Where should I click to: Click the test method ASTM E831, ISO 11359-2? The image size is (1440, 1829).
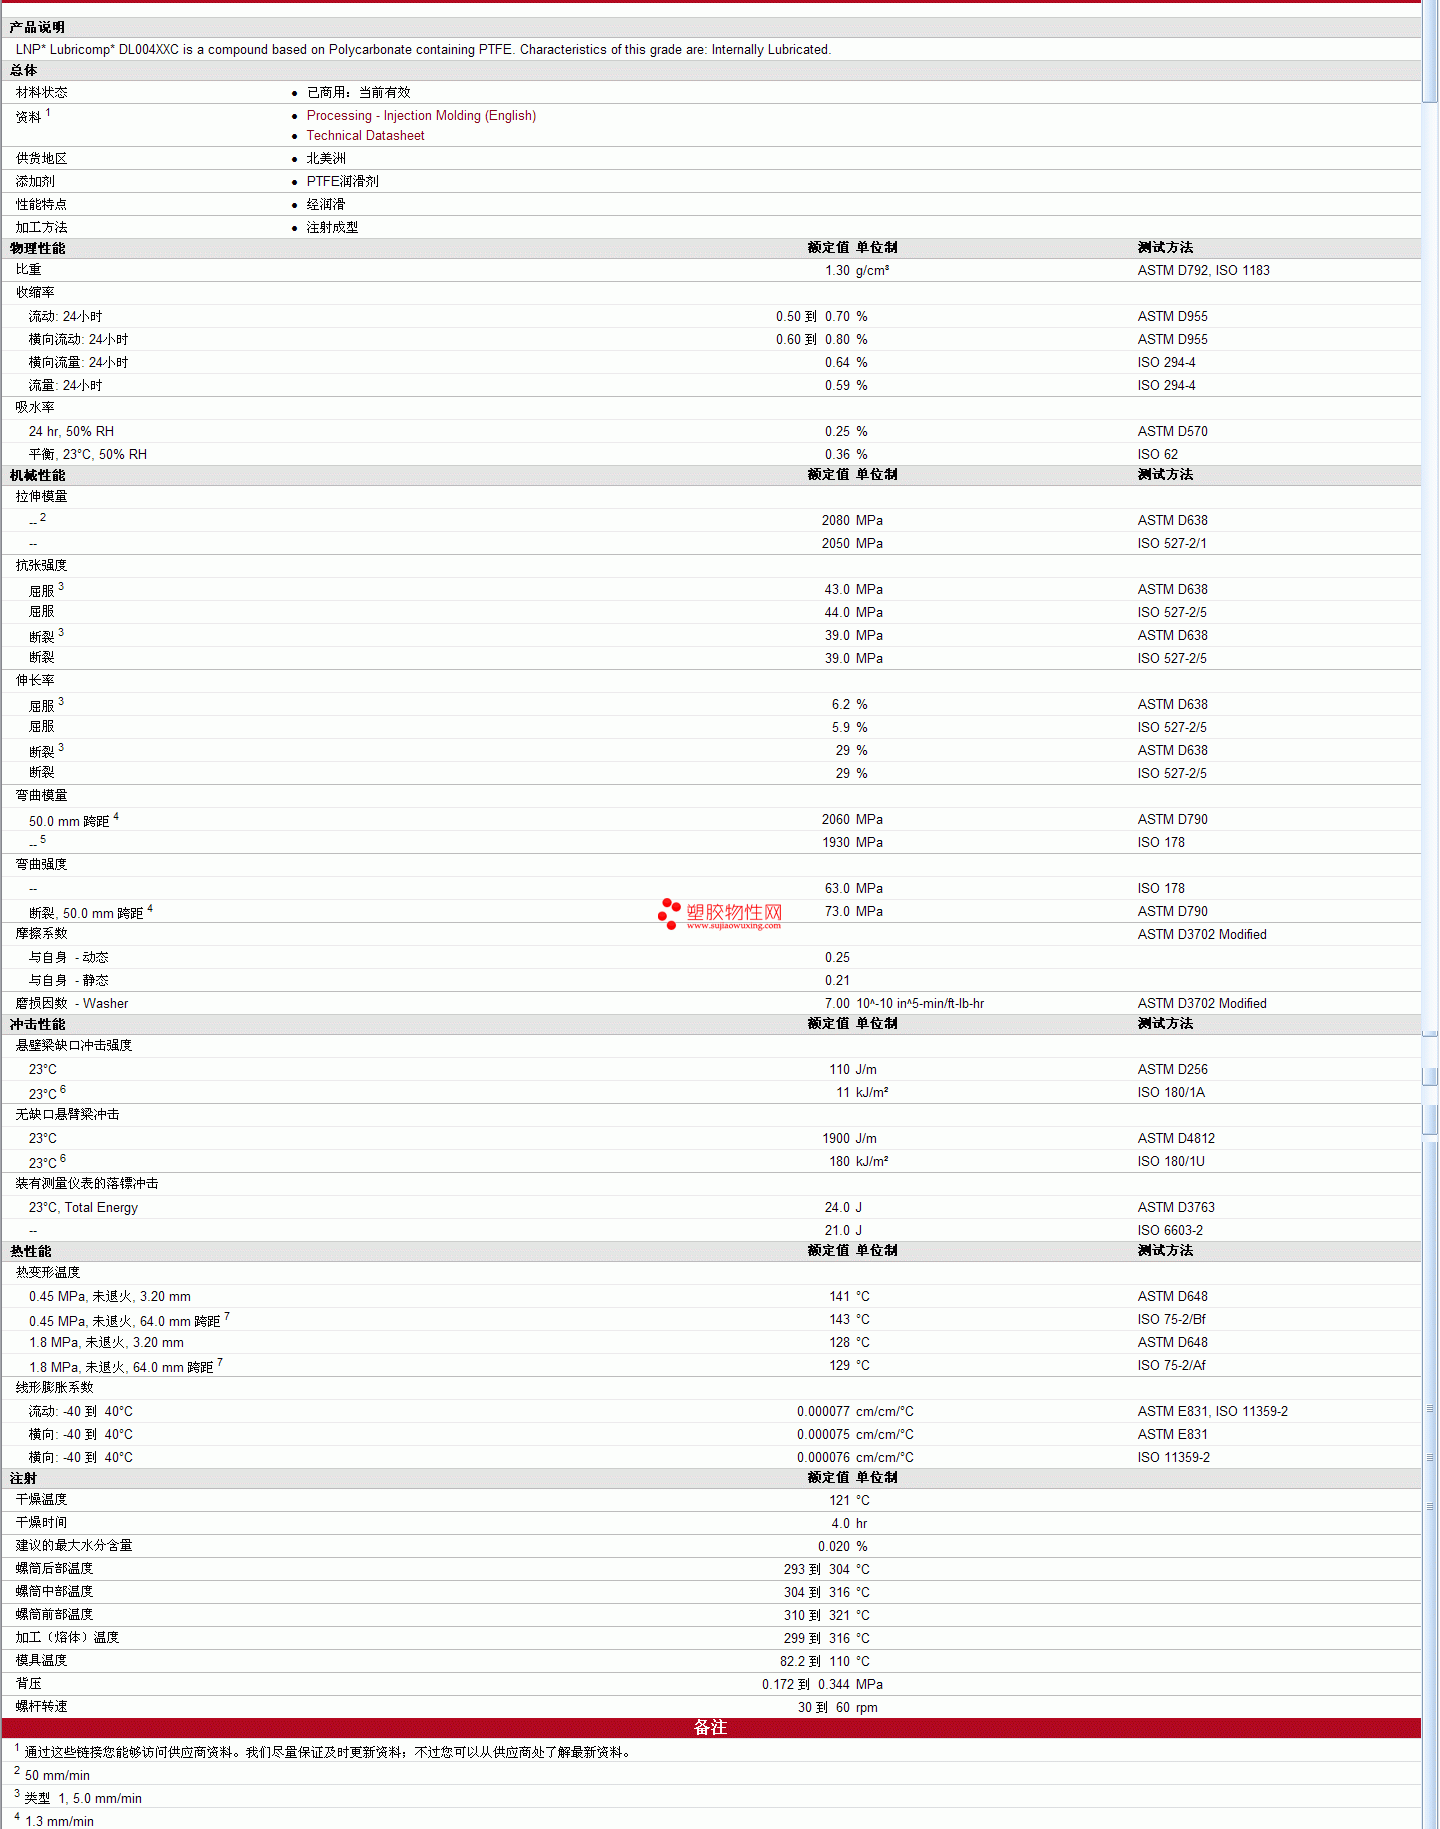(1213, 1411)
